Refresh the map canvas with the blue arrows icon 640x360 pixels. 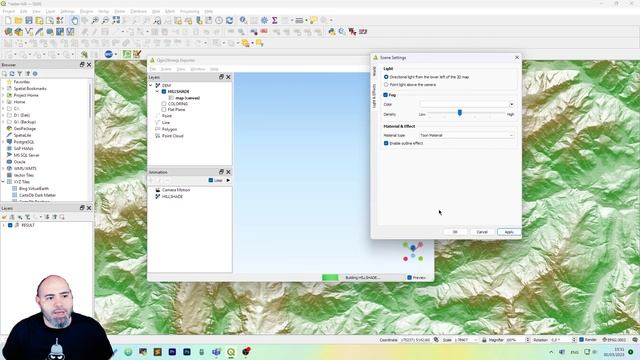click(229, 20)
